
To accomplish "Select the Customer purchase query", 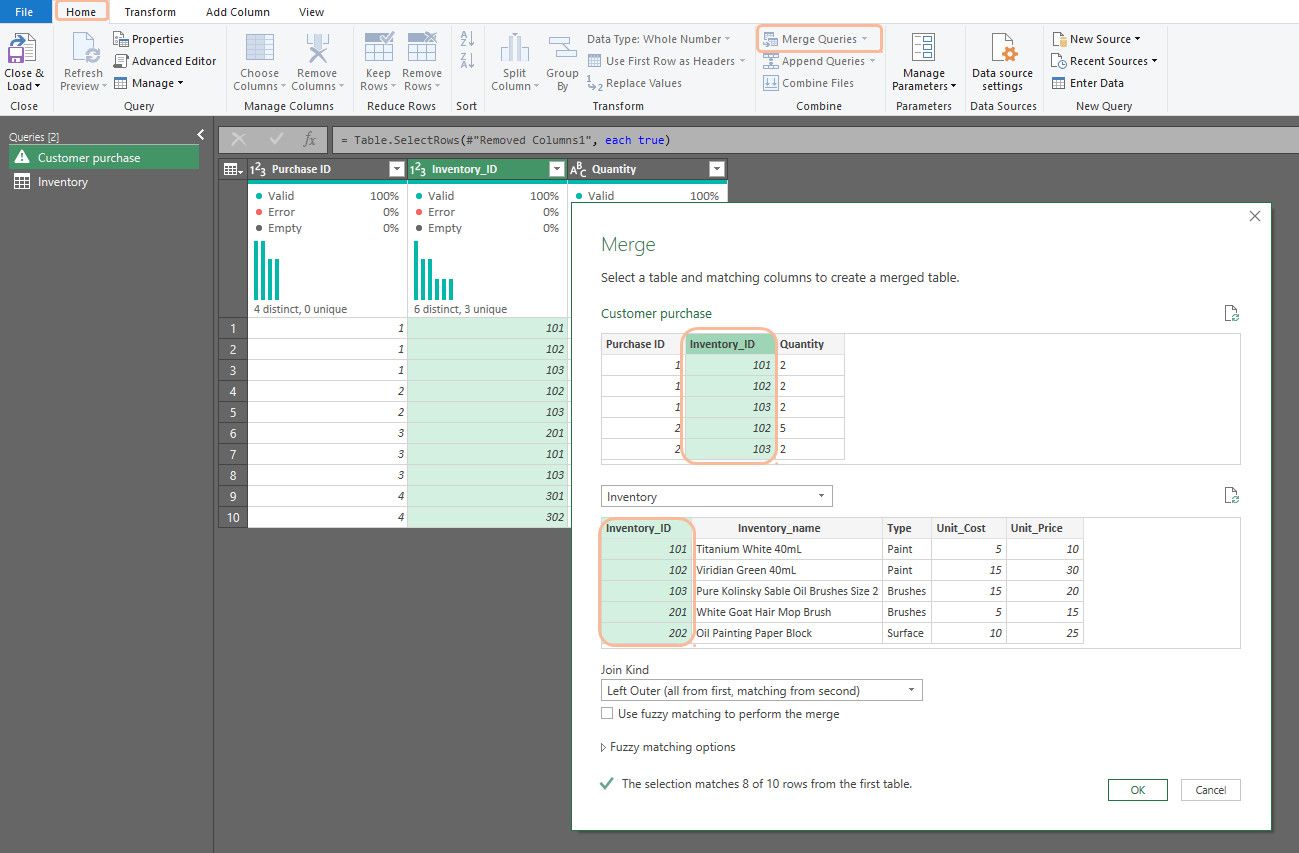I will tap(104, 158).
